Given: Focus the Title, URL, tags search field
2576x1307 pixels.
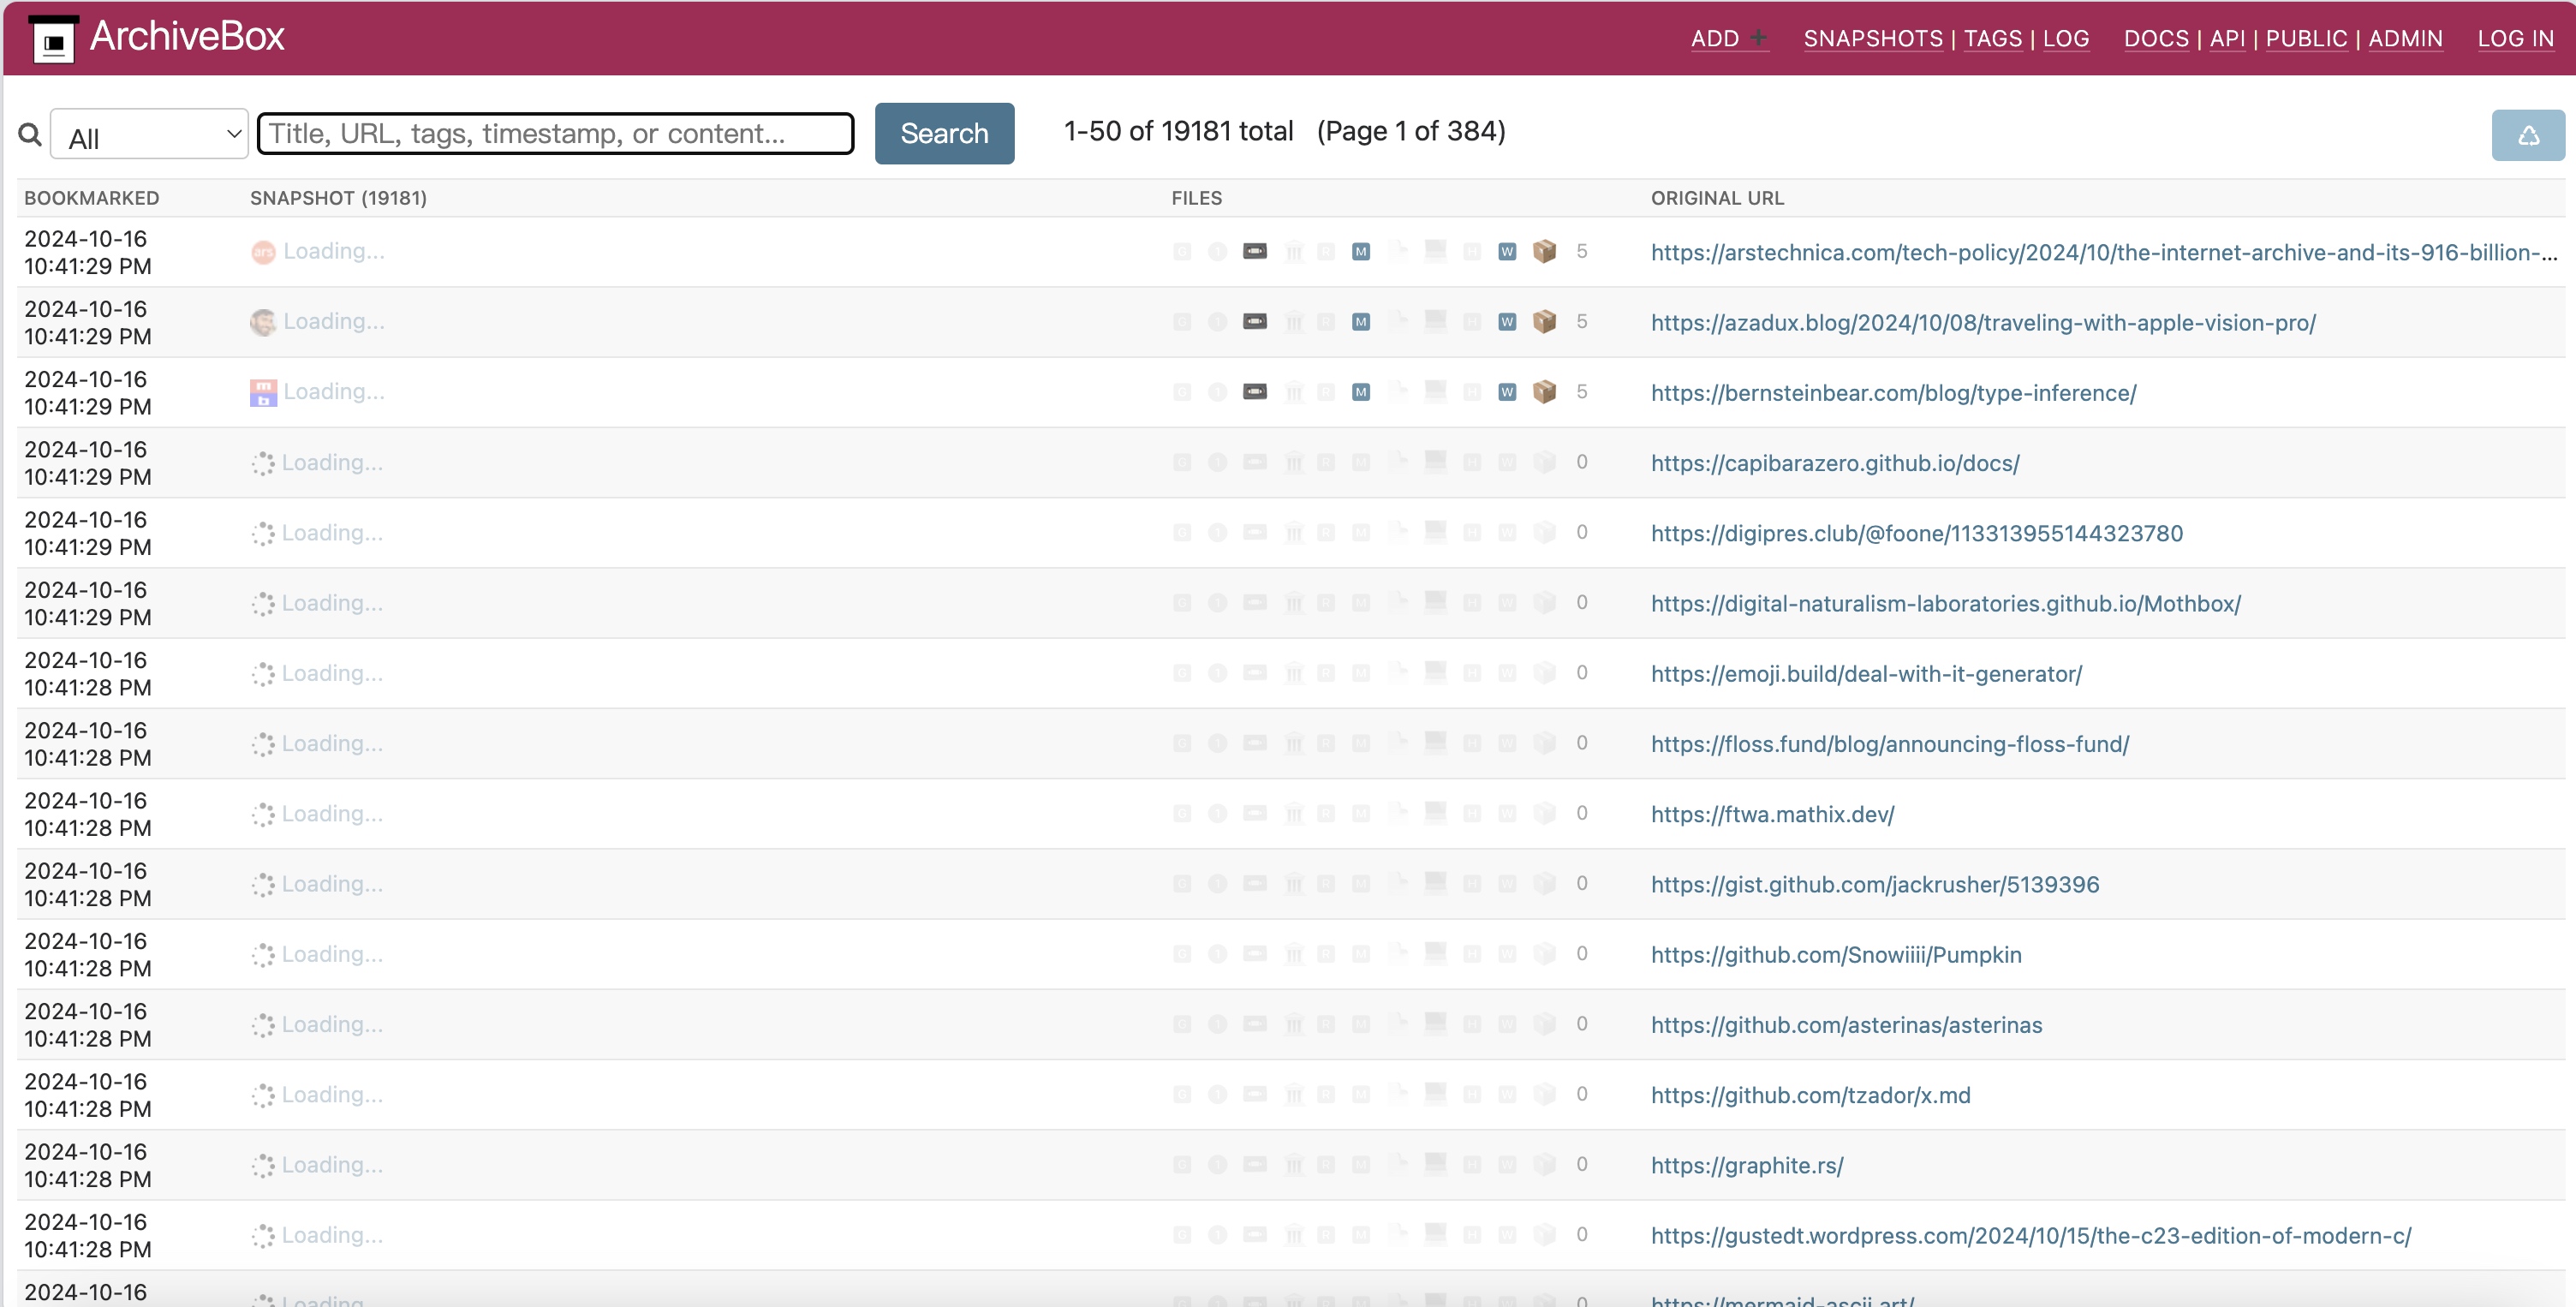Looking at the screenshot, I should click(x=555, y=133).
